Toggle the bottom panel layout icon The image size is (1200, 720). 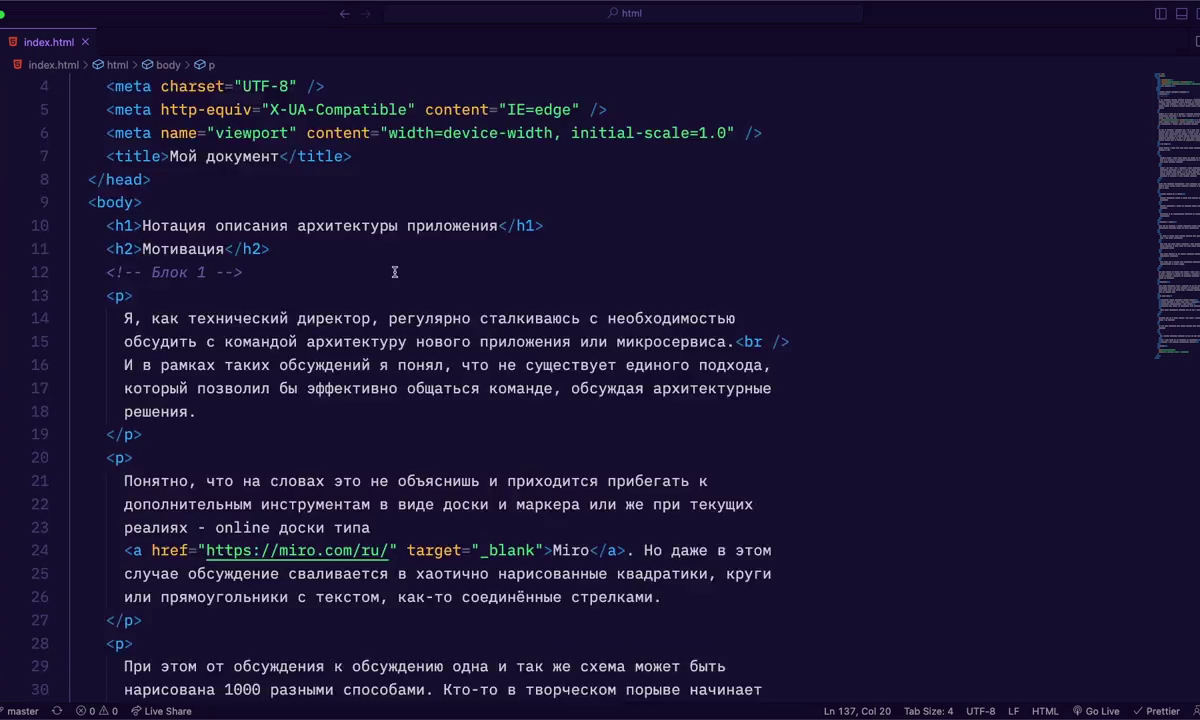[1180, 14]
